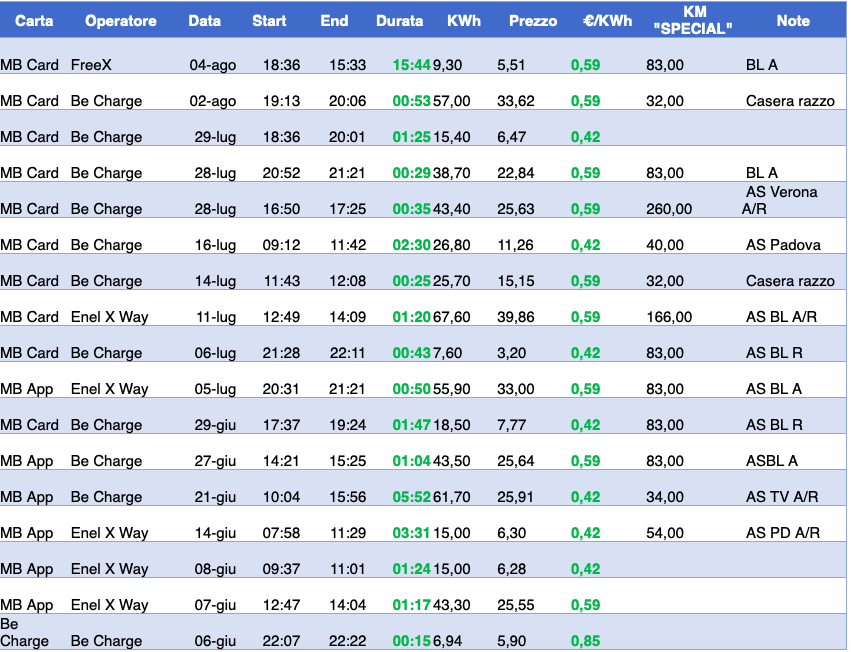Click the 06-lug date cell

coord(215,353)
